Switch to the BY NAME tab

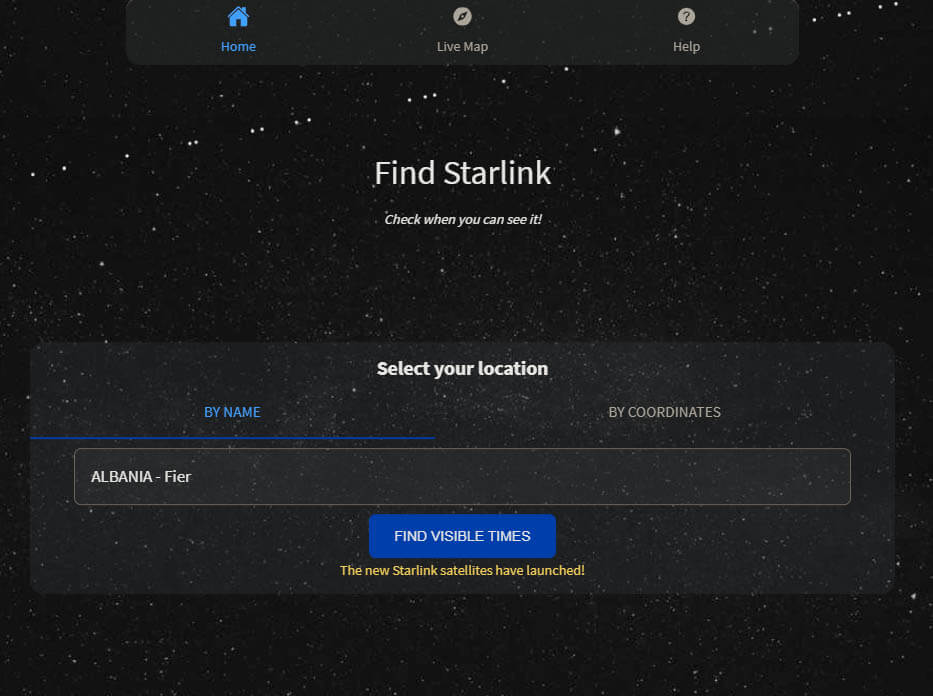point(232,413)
